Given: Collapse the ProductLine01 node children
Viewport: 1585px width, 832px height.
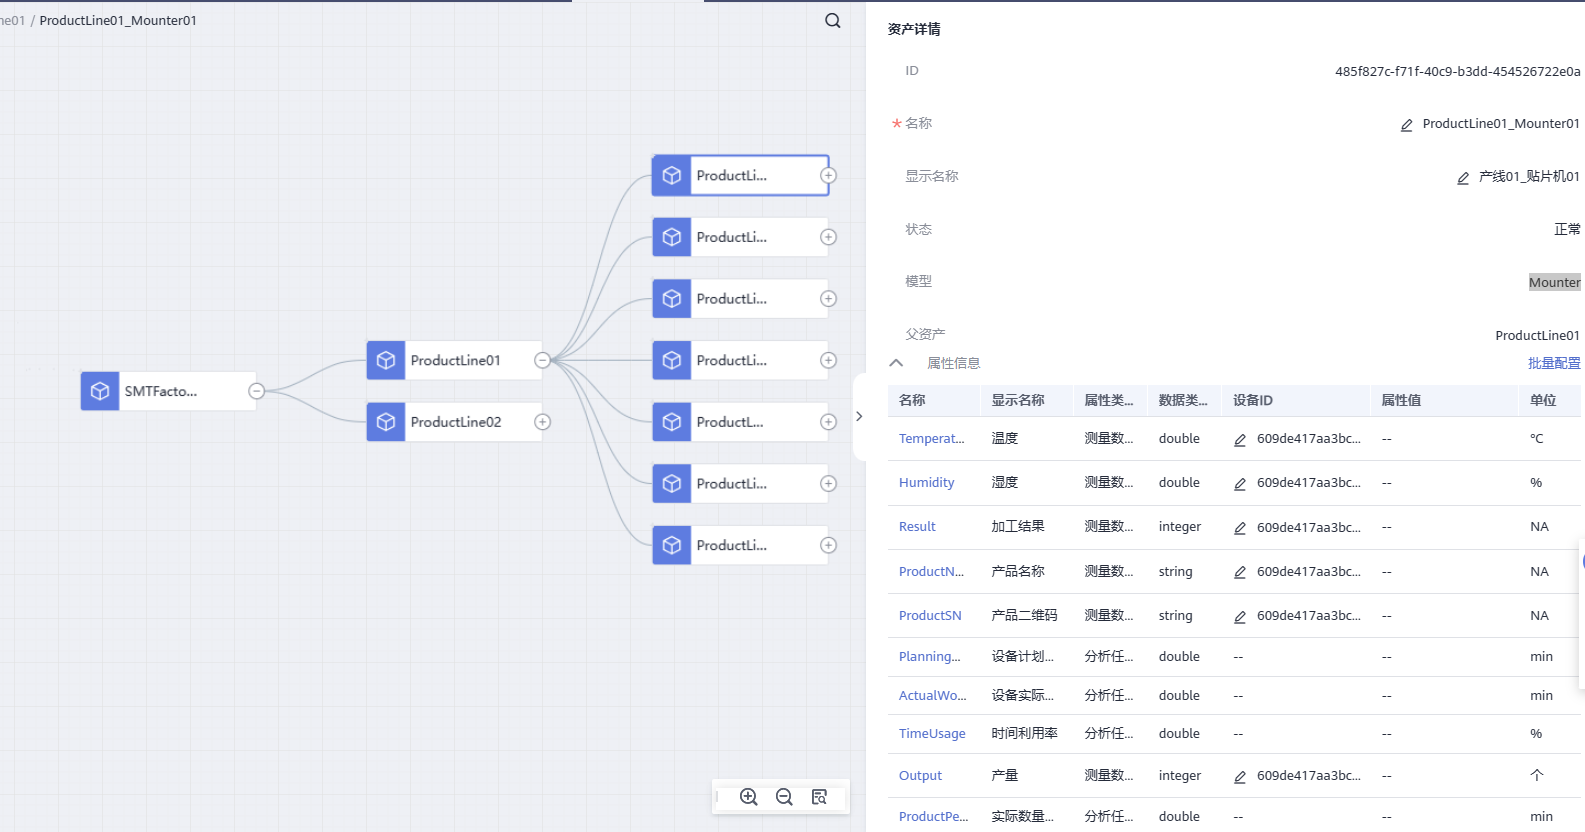Looking at the screenshot, I should (542, 360).
